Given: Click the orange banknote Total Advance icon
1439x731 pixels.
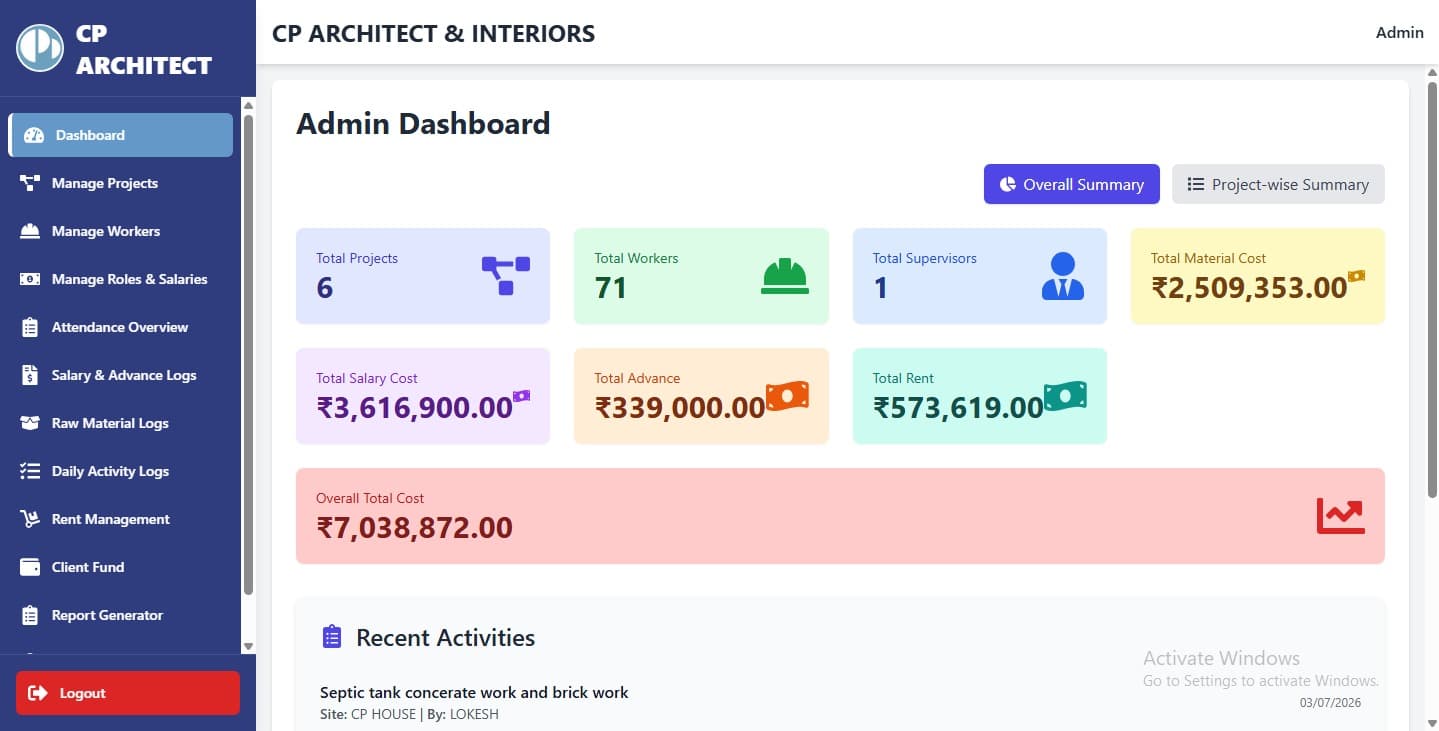Looking at the screenshot, I should click(x=787, y=396).
